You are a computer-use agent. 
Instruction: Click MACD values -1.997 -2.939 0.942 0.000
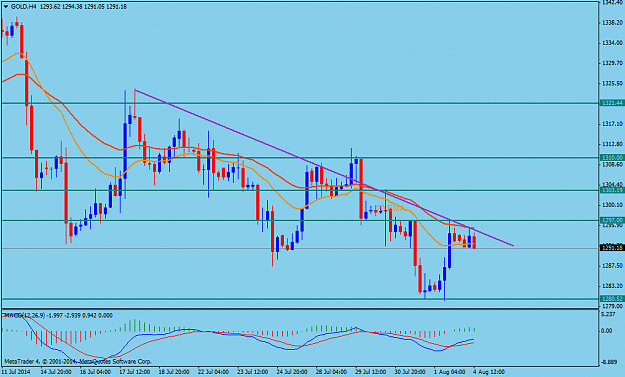(80, 316)
